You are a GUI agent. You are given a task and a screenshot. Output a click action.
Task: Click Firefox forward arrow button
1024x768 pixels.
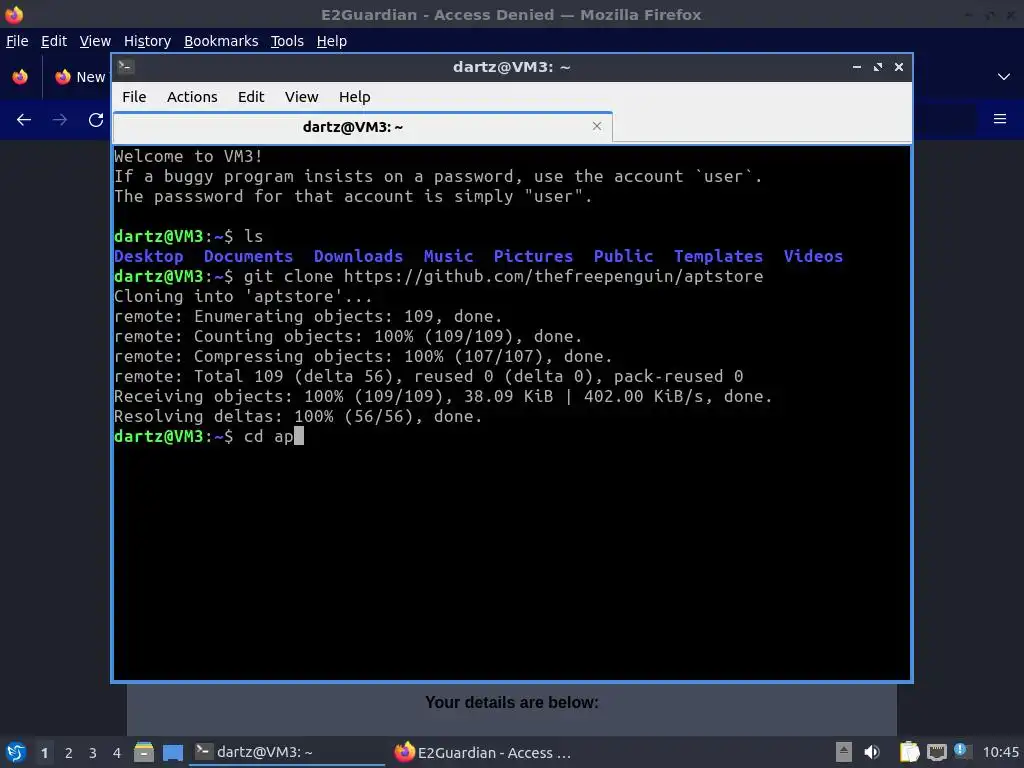(x=59, y=120)
